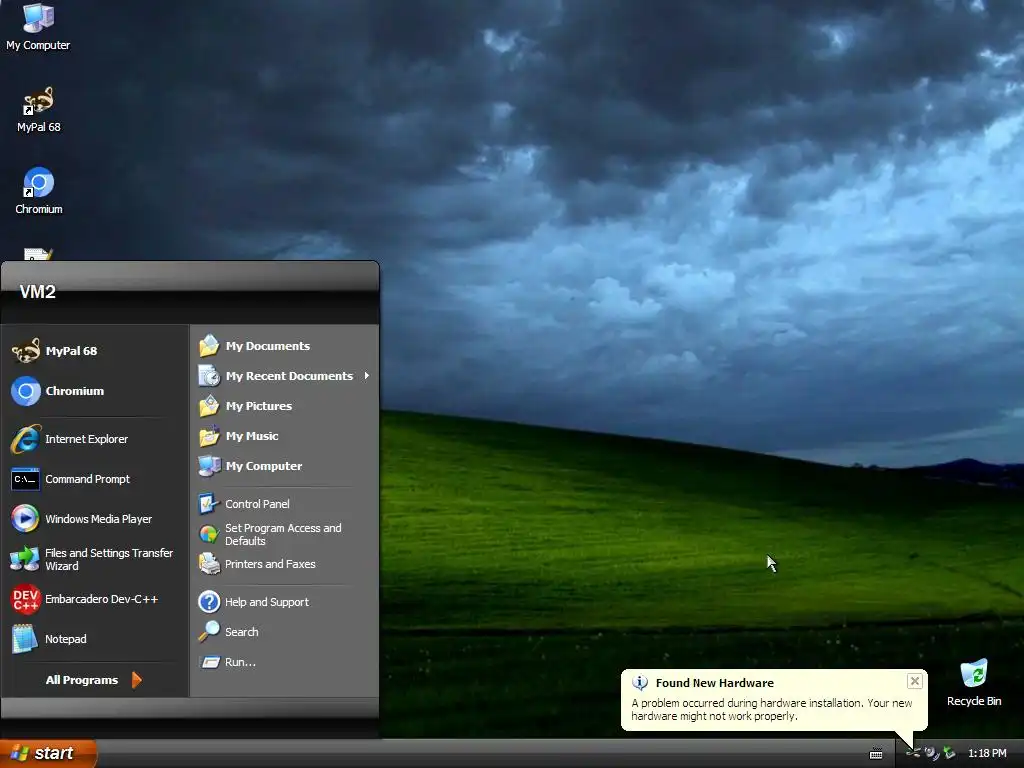The height and width of the screenshot is (768, 1024).
Task: Select MyPal 68 desktop shortcut
Action: click(x=39, y=110)
